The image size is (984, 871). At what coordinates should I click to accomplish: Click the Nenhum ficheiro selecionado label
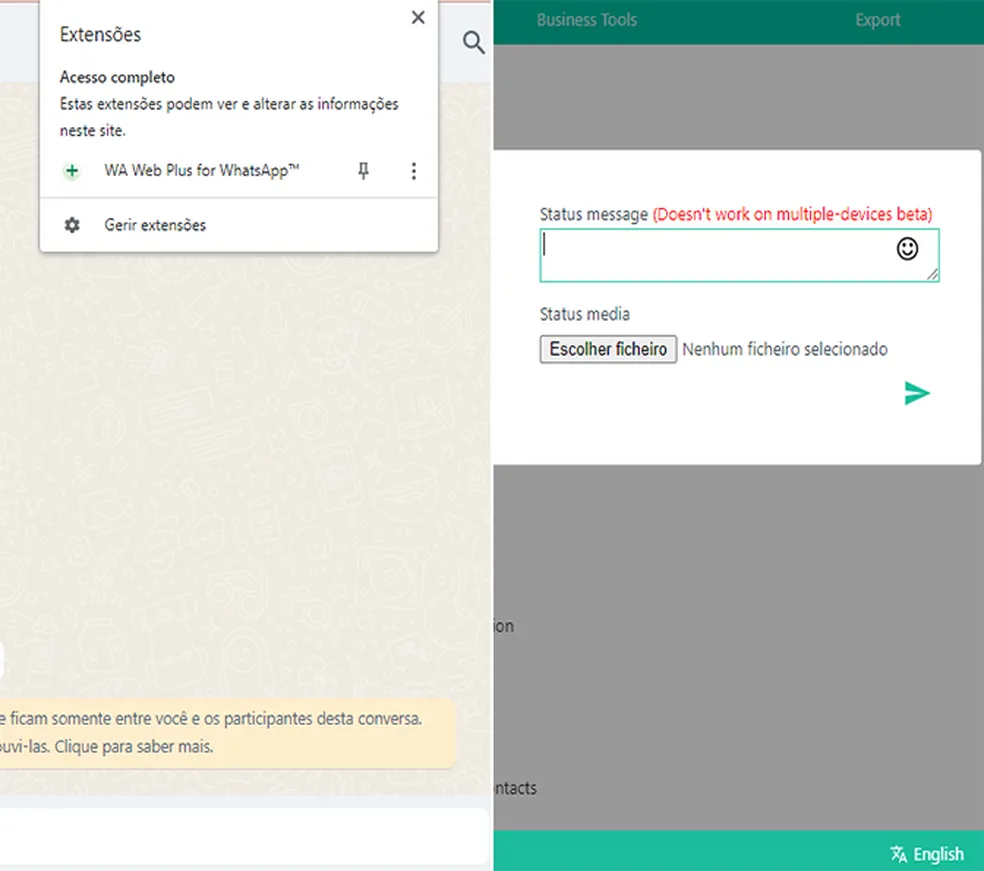tap(785, 349)
